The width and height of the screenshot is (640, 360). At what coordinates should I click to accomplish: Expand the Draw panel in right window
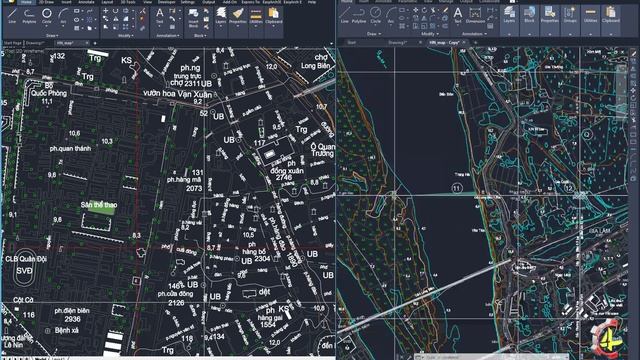(x=374, y=34)
